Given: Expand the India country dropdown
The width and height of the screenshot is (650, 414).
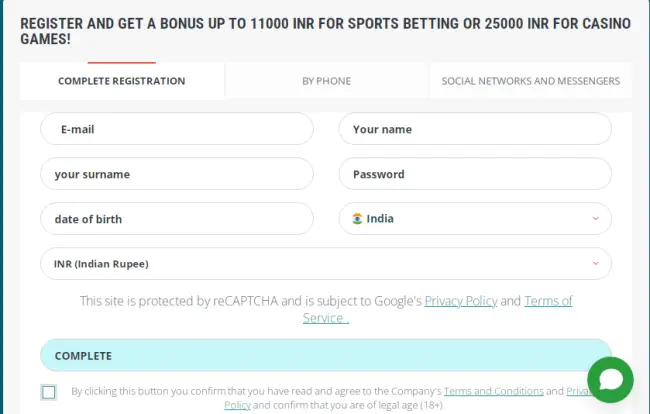Looking at the screenshot, I should (474, 219).
